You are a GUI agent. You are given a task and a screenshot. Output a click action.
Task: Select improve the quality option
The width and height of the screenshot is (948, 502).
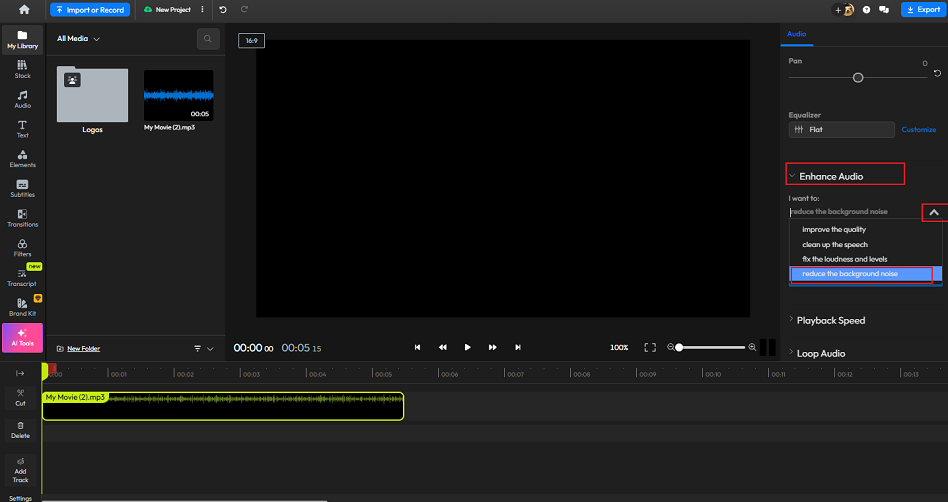coord(865,229)
